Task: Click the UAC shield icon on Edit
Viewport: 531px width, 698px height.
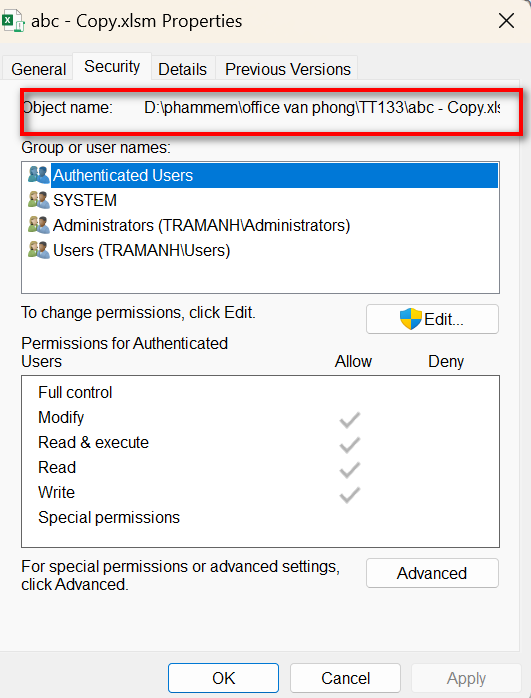Action: [410, 319]
